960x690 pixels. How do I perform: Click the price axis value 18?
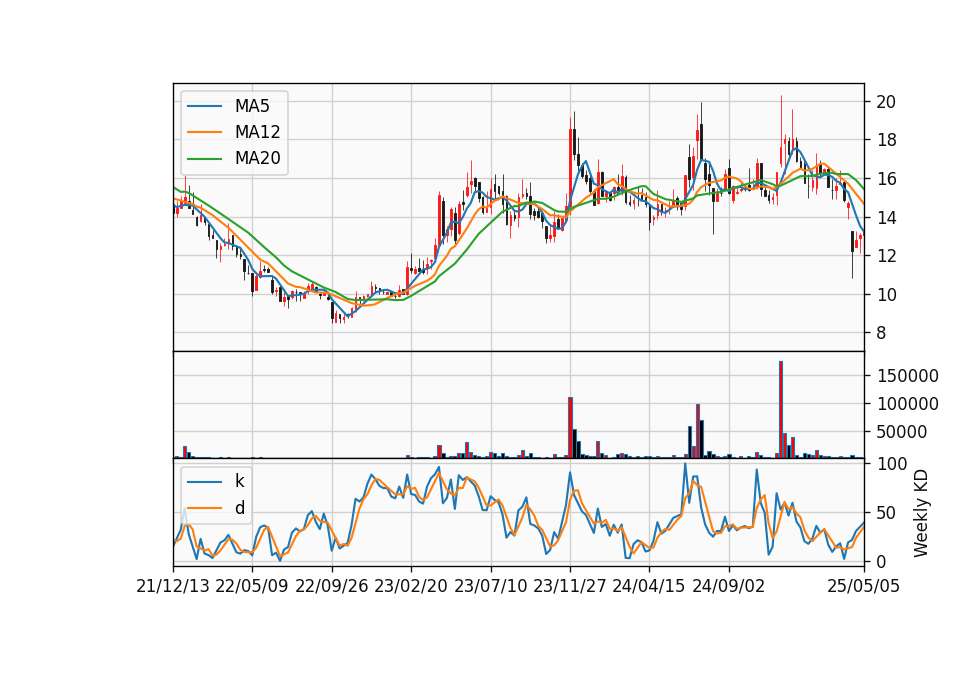click(x=885, y=140)
